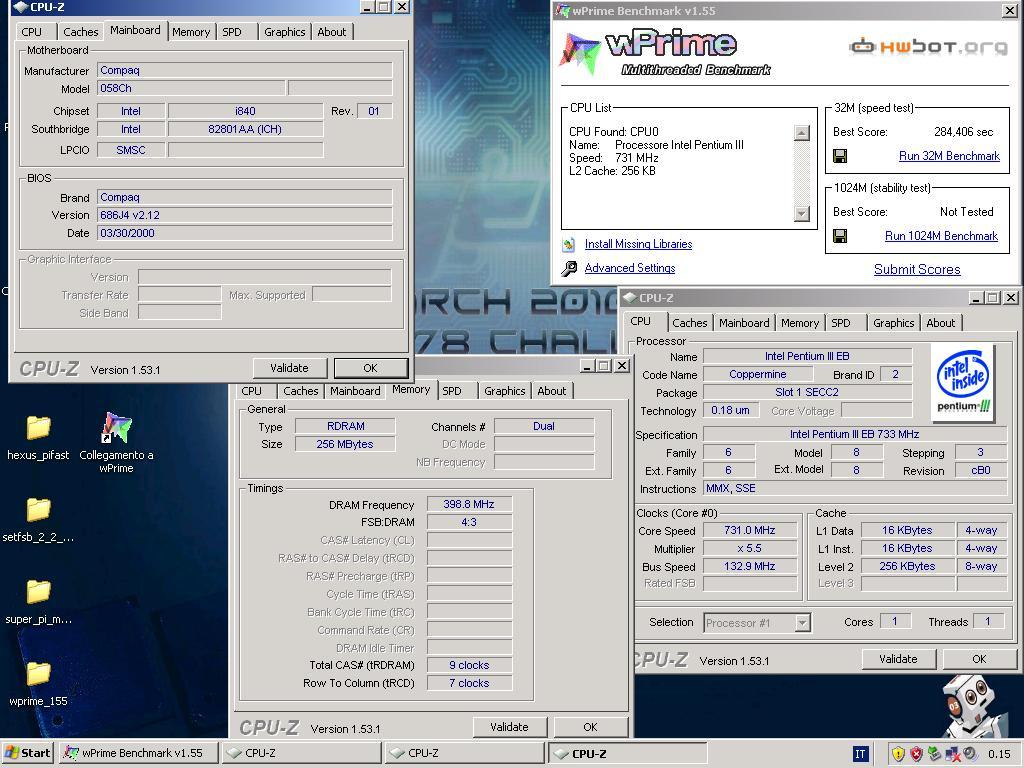Open the Processor #1 selection dropdown

pyautogui.click(x=803, y=623)
